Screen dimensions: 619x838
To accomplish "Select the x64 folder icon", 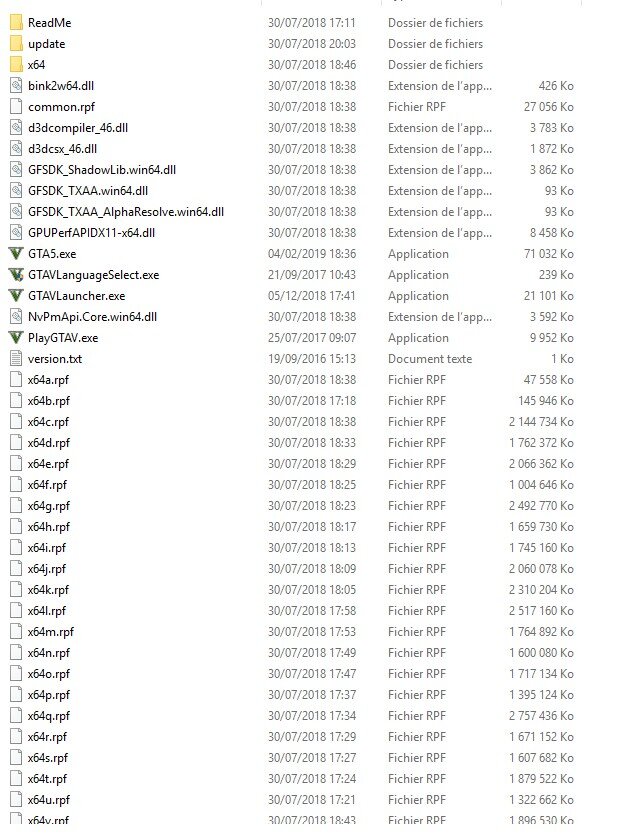I will (x=17, y=65).
